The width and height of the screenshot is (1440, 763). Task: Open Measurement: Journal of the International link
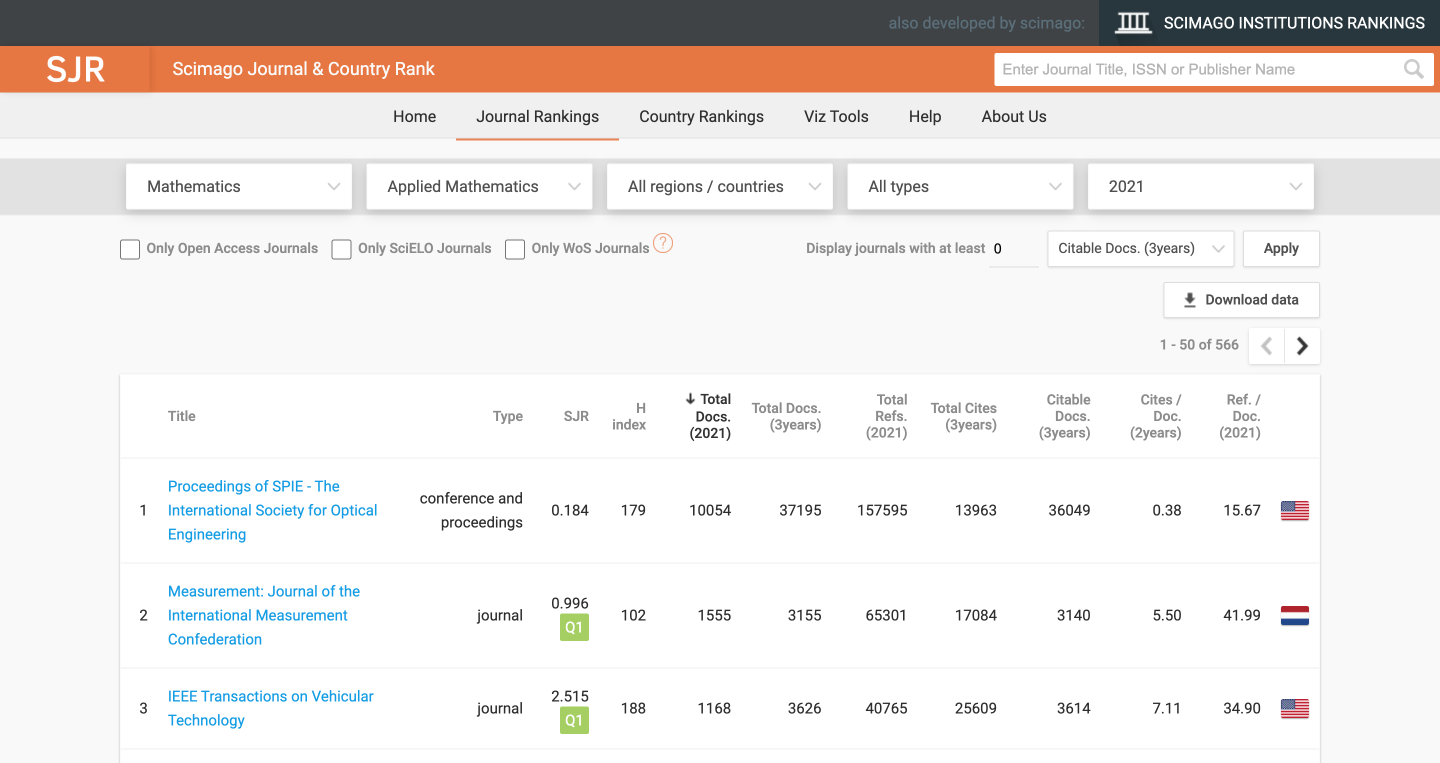point(264,615)
